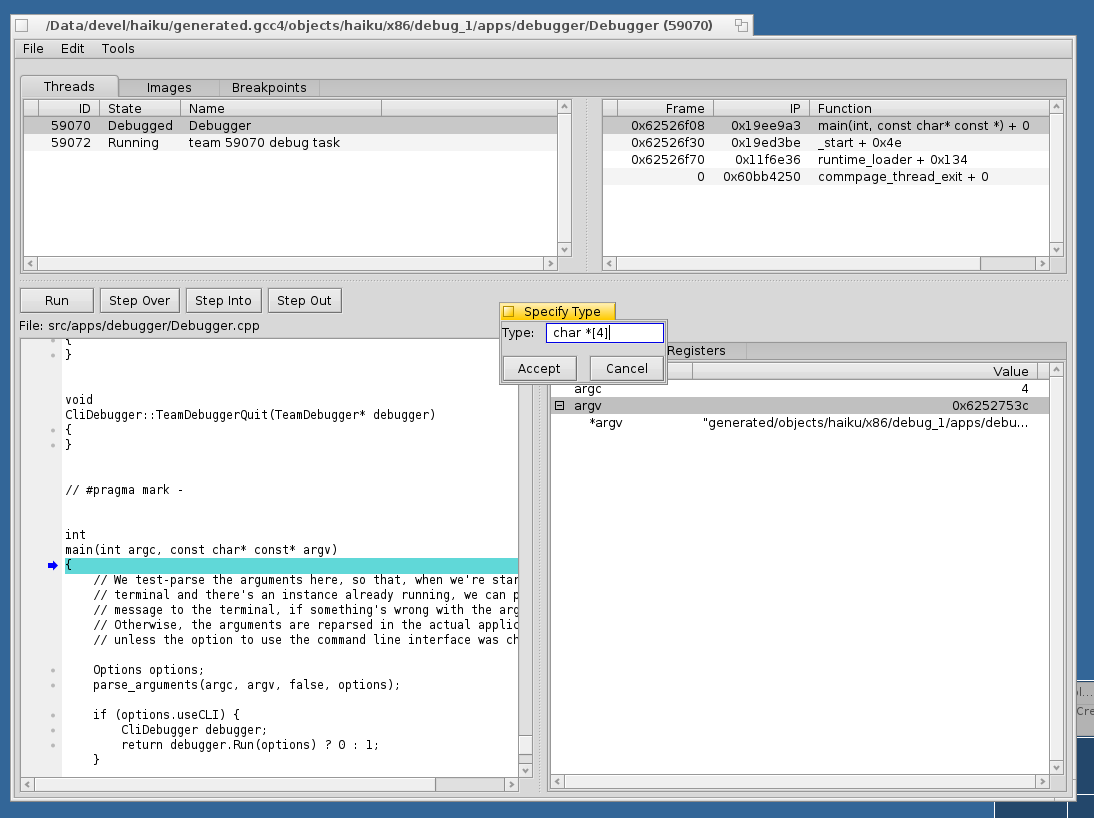Sort threads by State column header

click(x=140, y=108)
